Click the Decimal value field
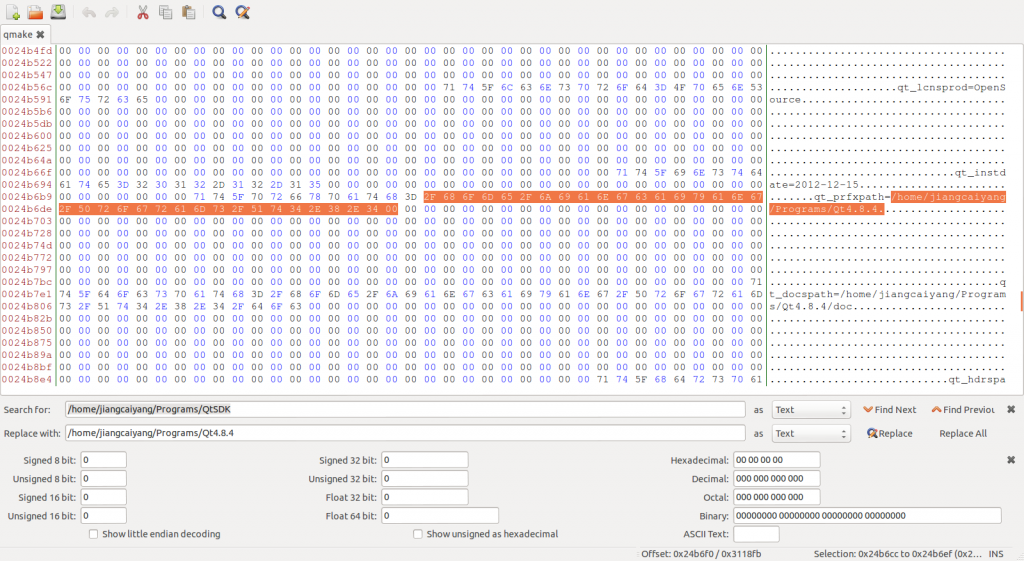This screenshot has height=561, width=1024. point(776,479)
